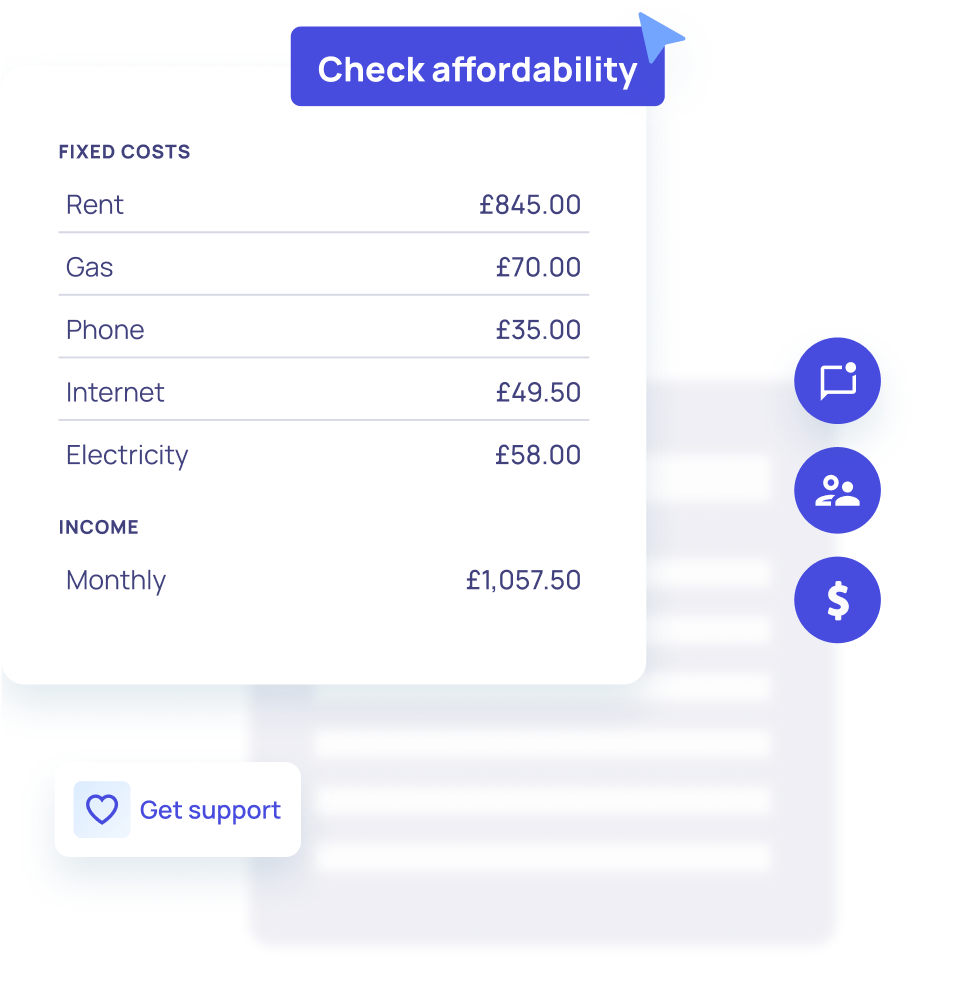
Task: Click the £49.50 internet amount
Action: [x=538, y=392]
